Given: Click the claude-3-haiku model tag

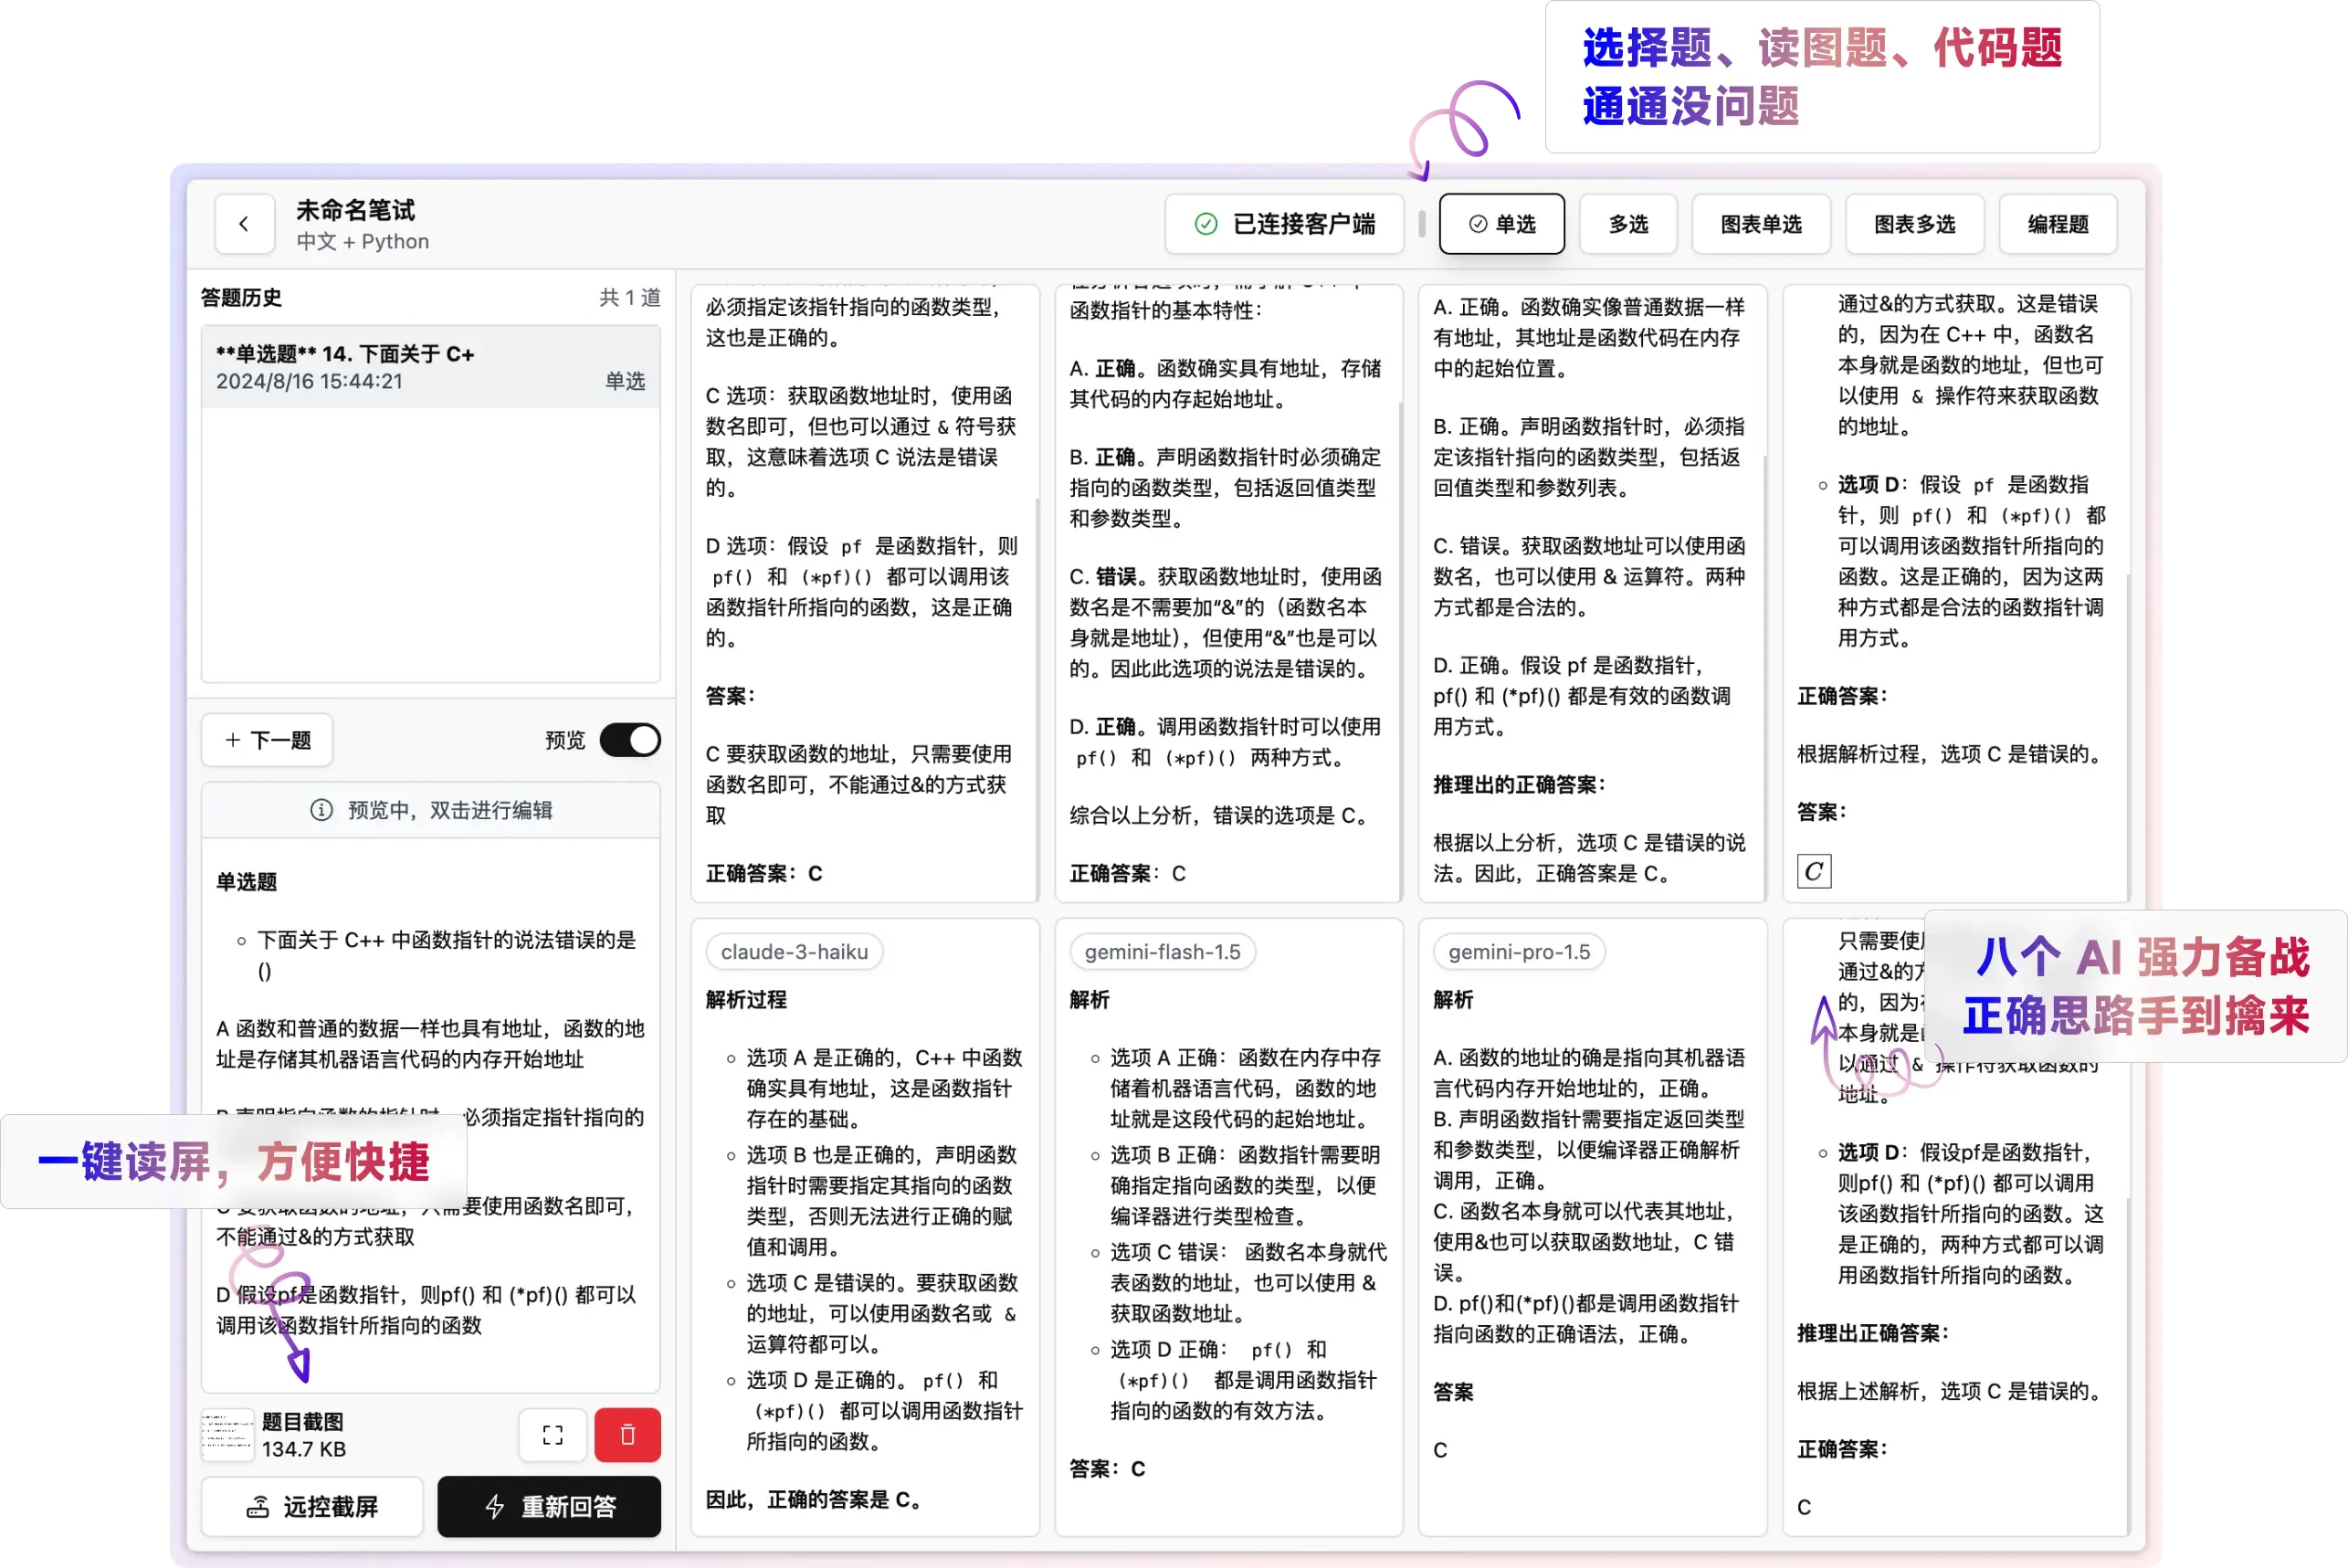Looking at the screenshot, I should point(794,952).
